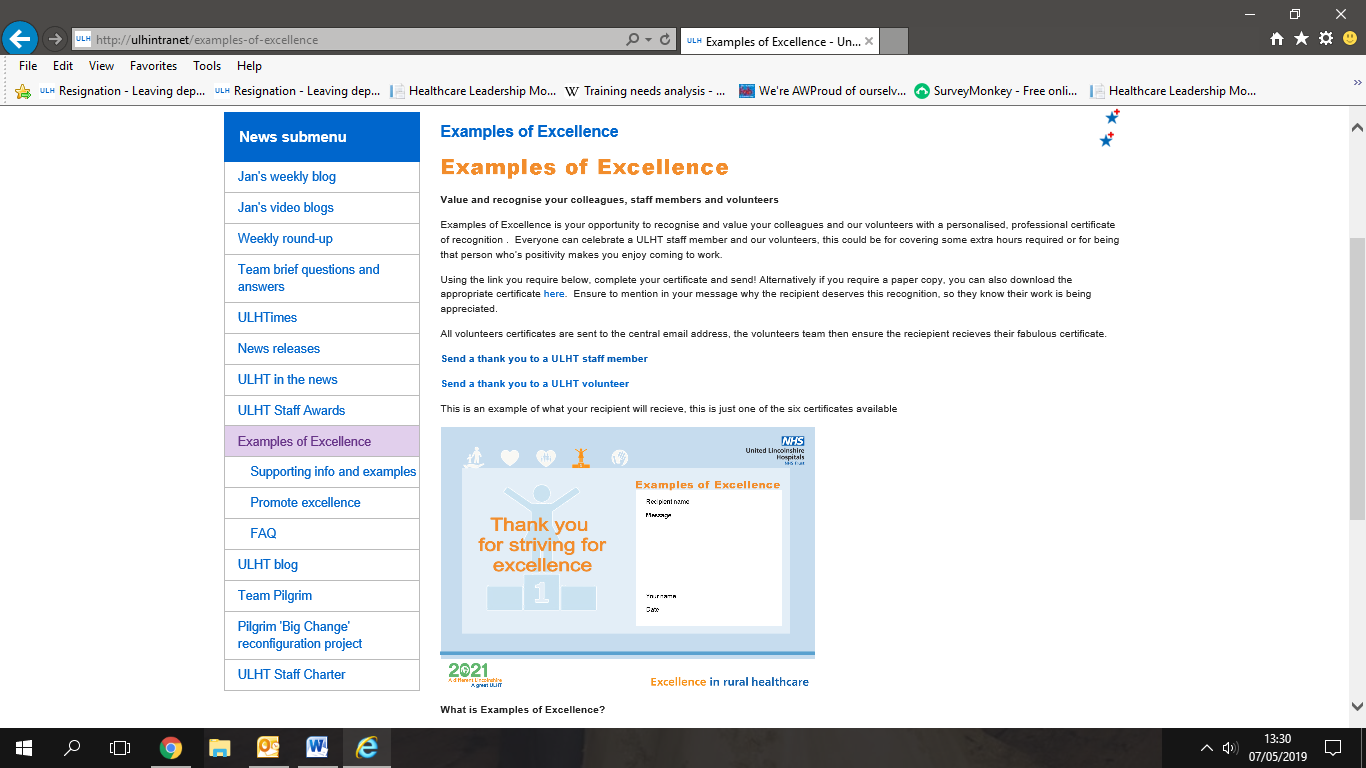The height and width of the screenshot is (768, 1366).
Task: Open Supporting info and examples
Action: [333, 472]
